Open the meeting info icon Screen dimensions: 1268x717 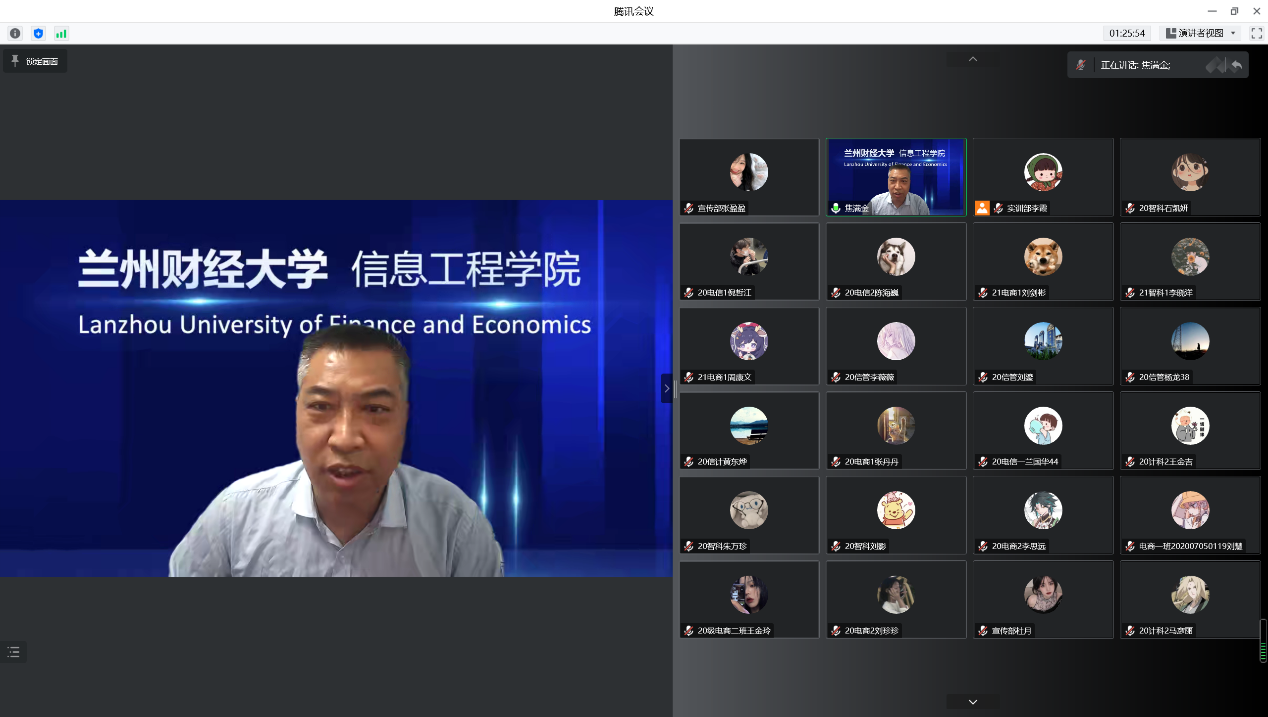[15, 33]
